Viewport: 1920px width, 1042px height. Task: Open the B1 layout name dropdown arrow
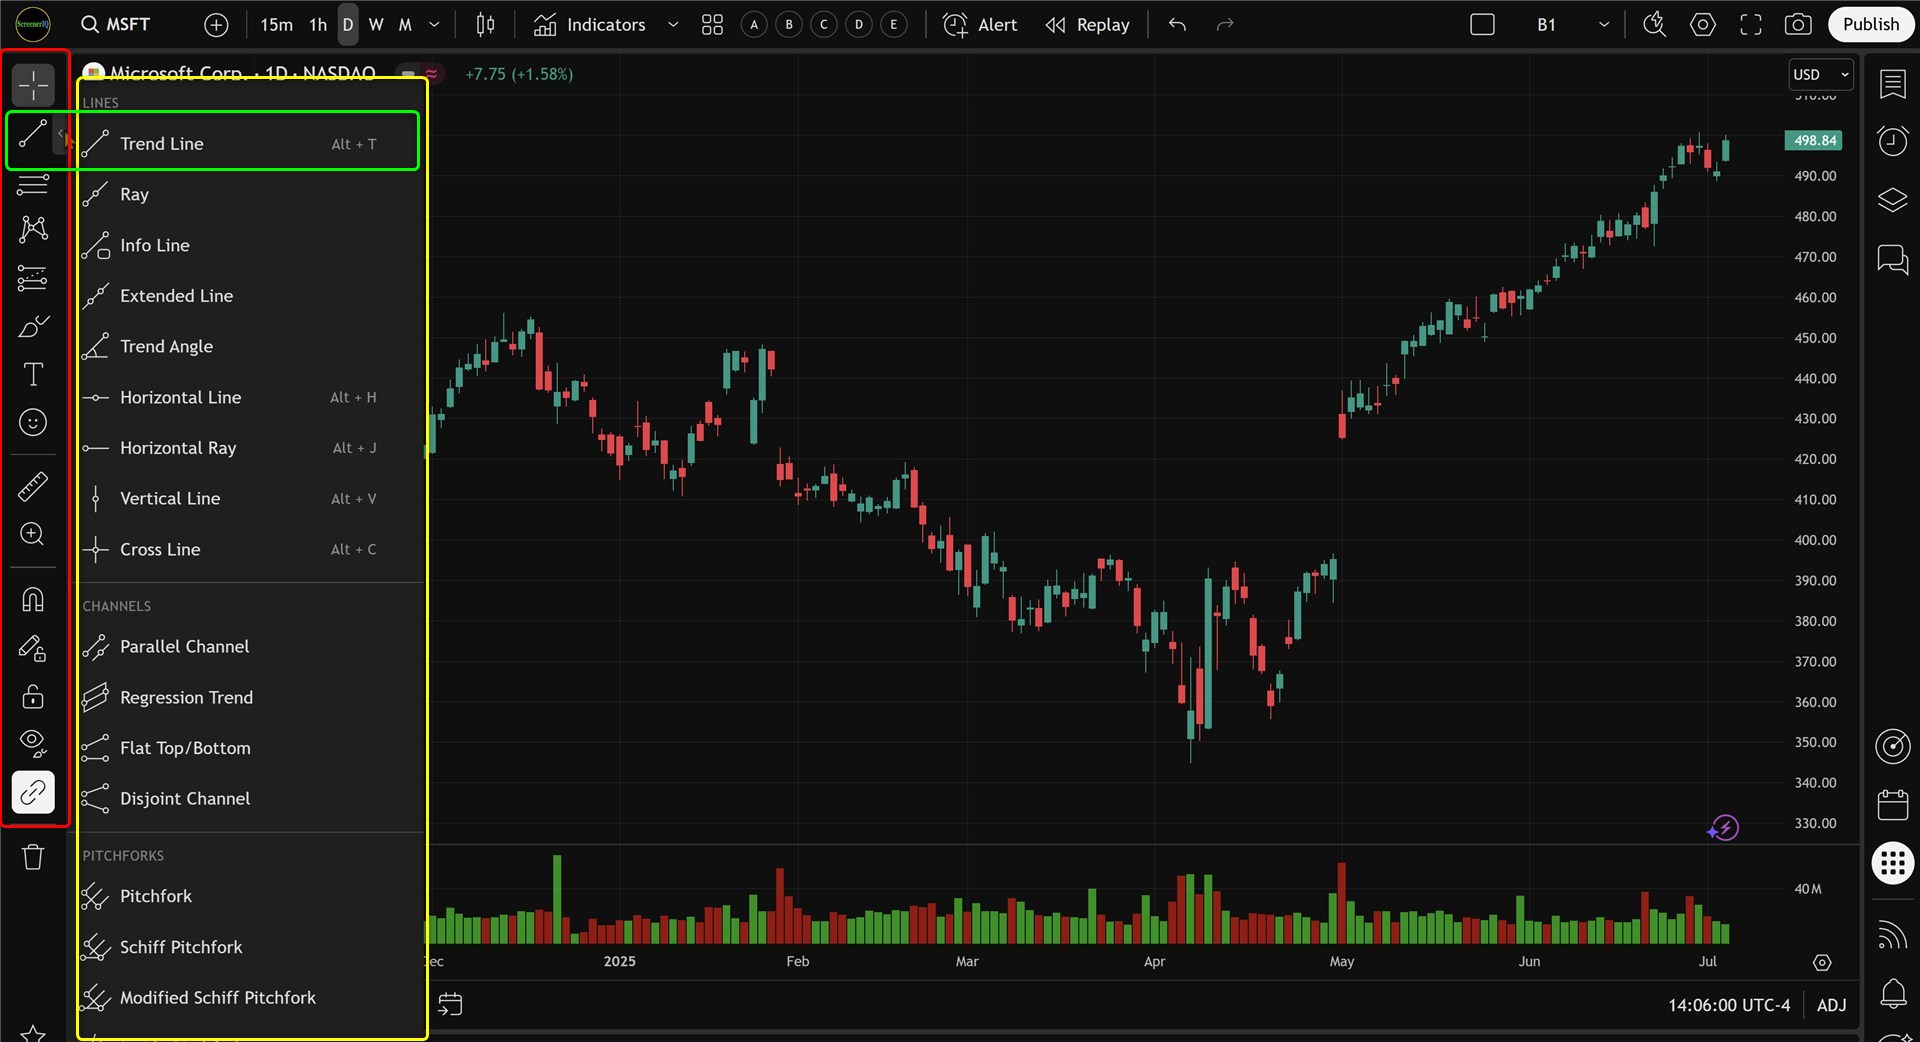click(x=1604, y=25)
